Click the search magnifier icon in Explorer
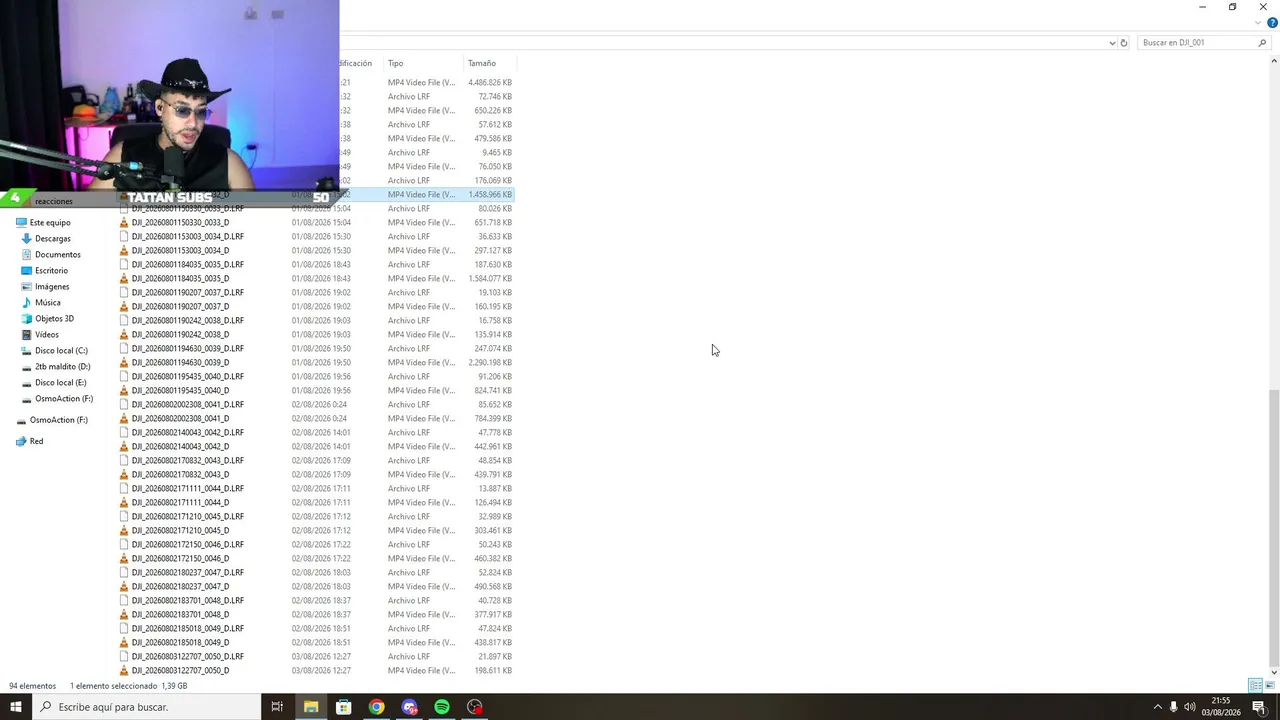1280x720 pixels. tap(1262, 43)
